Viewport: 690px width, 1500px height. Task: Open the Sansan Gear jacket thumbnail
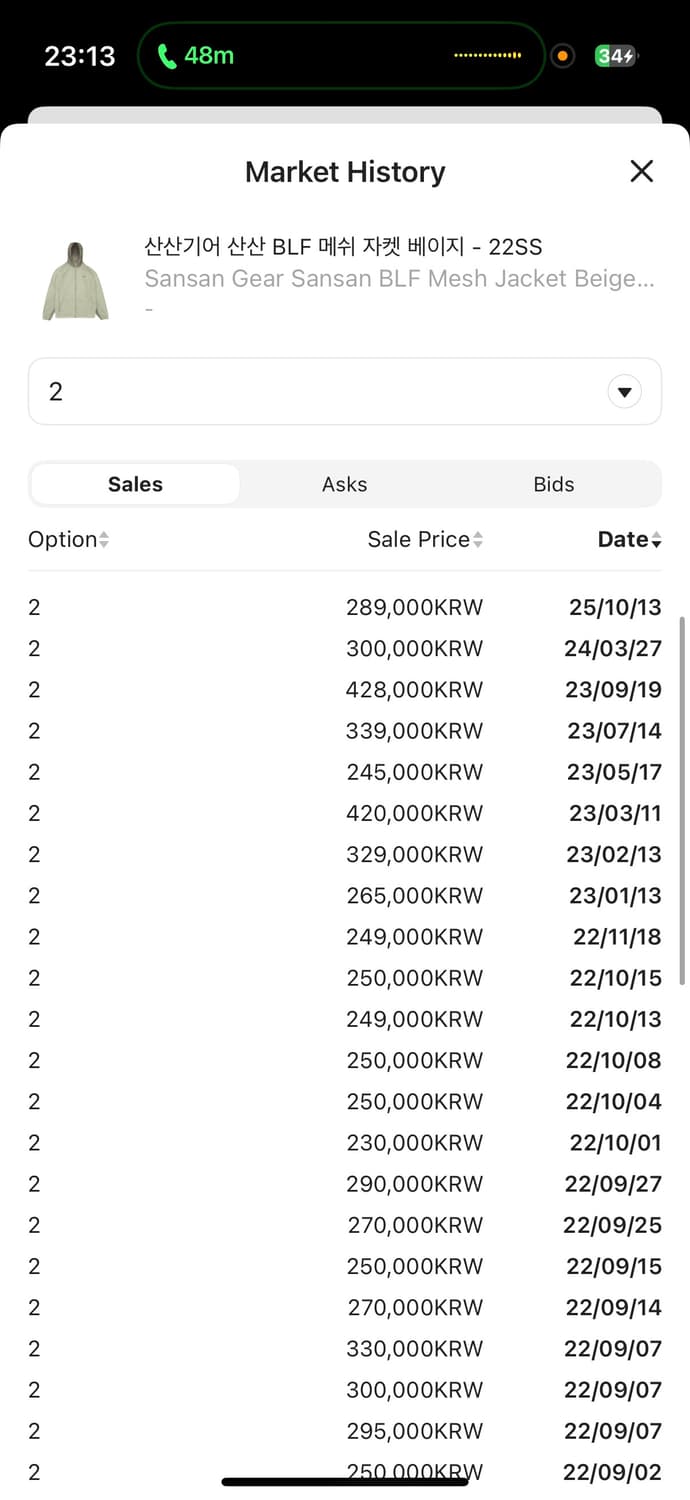point(75,280)
